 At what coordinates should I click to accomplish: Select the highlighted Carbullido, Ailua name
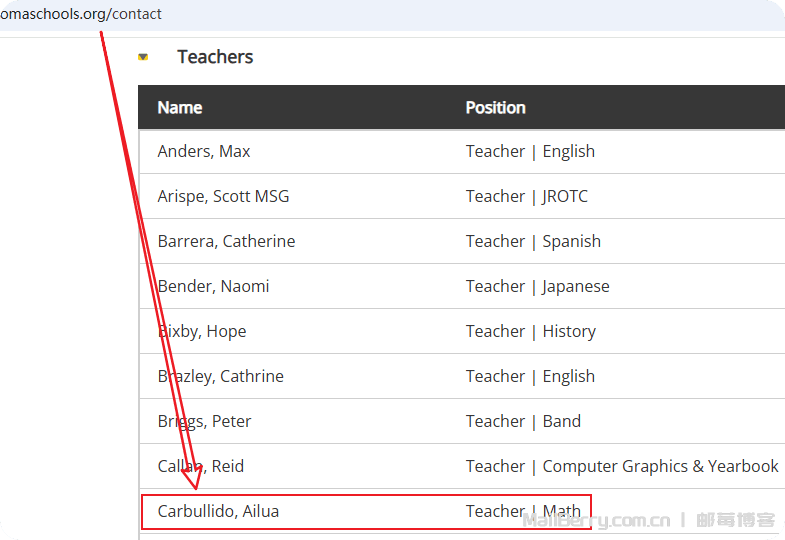pos(218,511)
